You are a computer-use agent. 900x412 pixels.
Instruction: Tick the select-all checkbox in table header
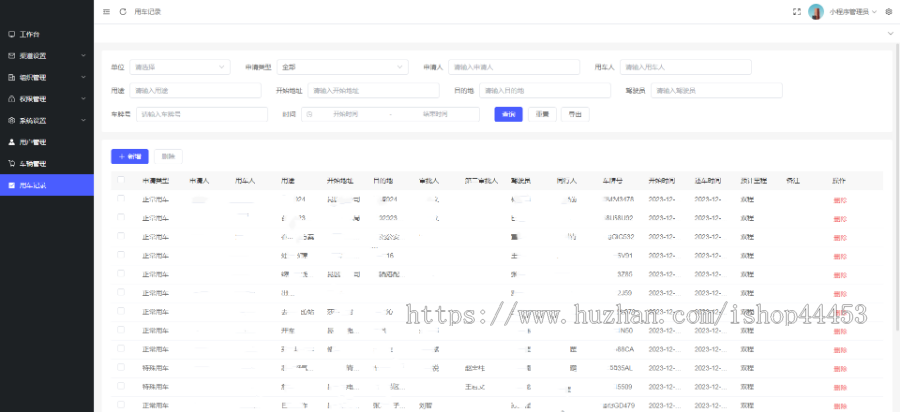point(121,180)
